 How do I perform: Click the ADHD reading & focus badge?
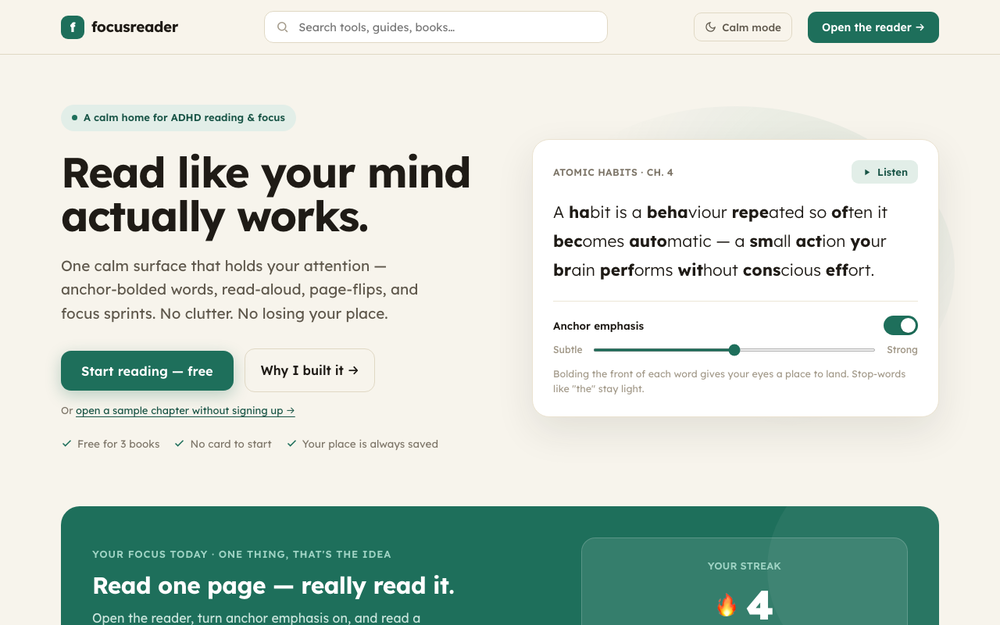click(178, 117)
